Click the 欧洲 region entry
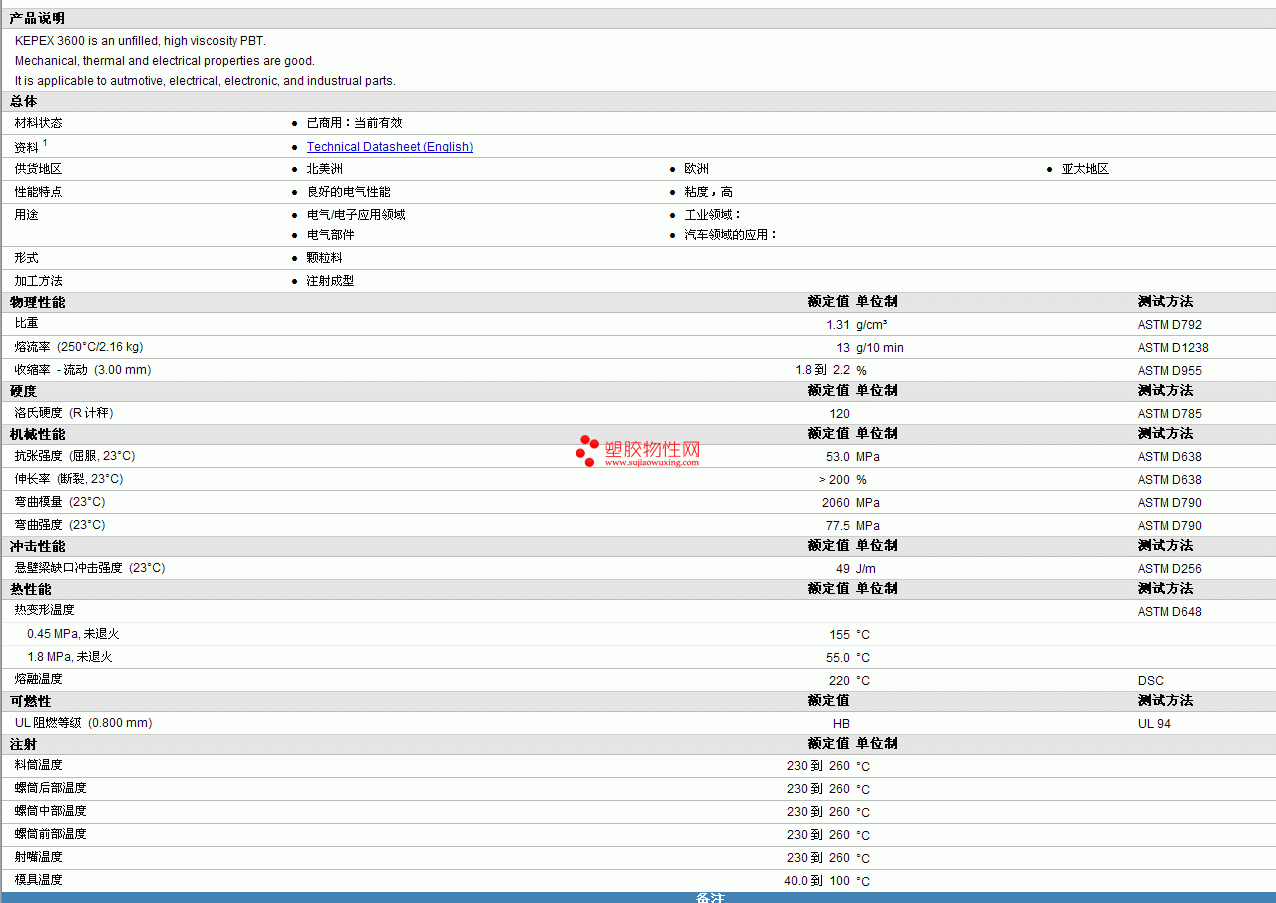 pos(697,169)
